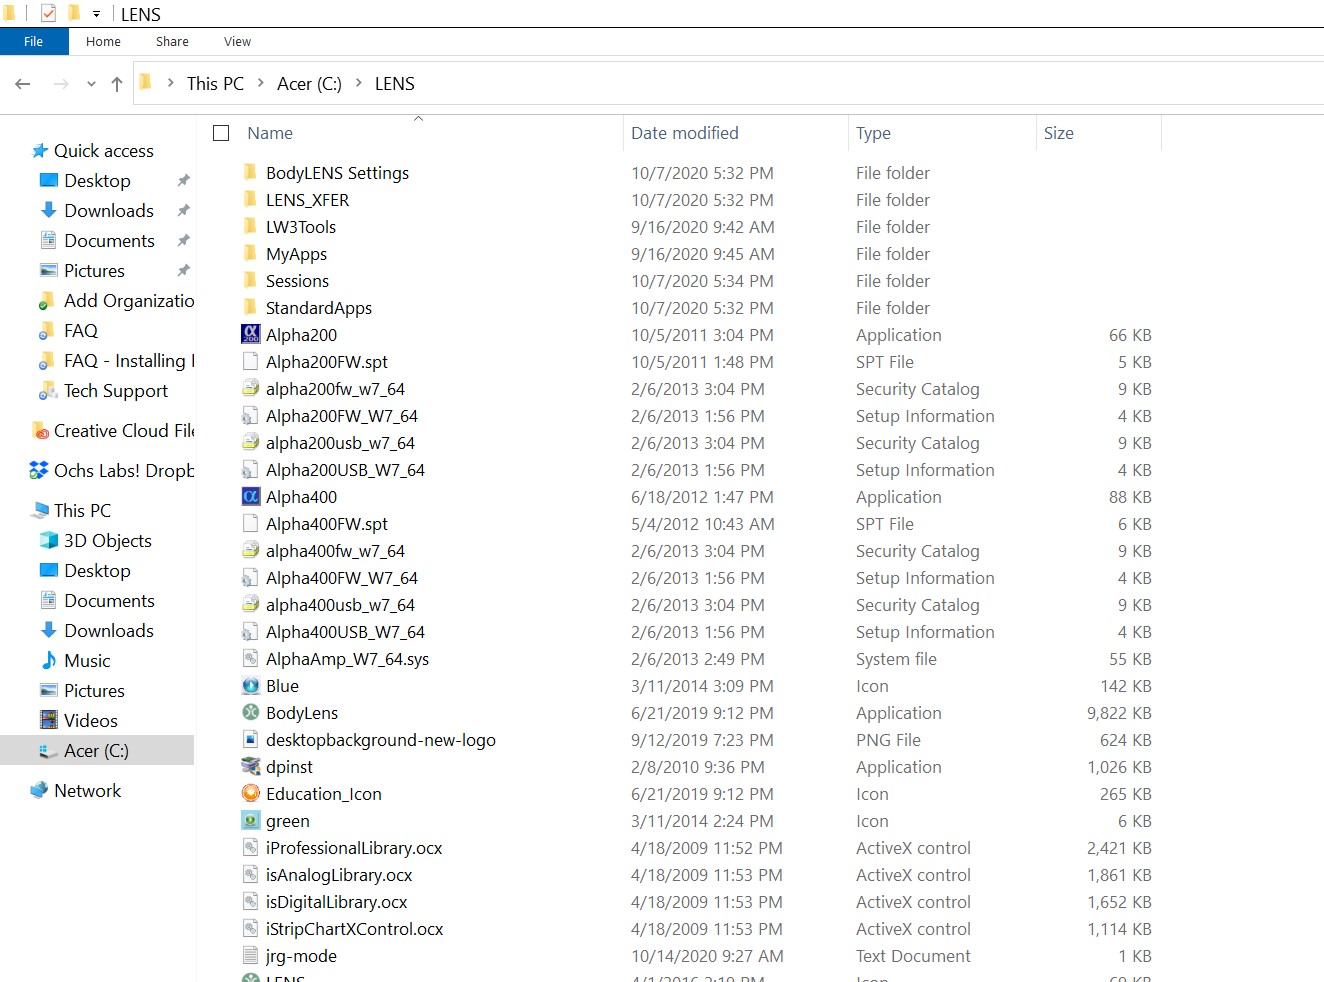Select the Alpha200FW.spt file name
This screenshot has width=1324, height=982.
(x=327, y=361)
